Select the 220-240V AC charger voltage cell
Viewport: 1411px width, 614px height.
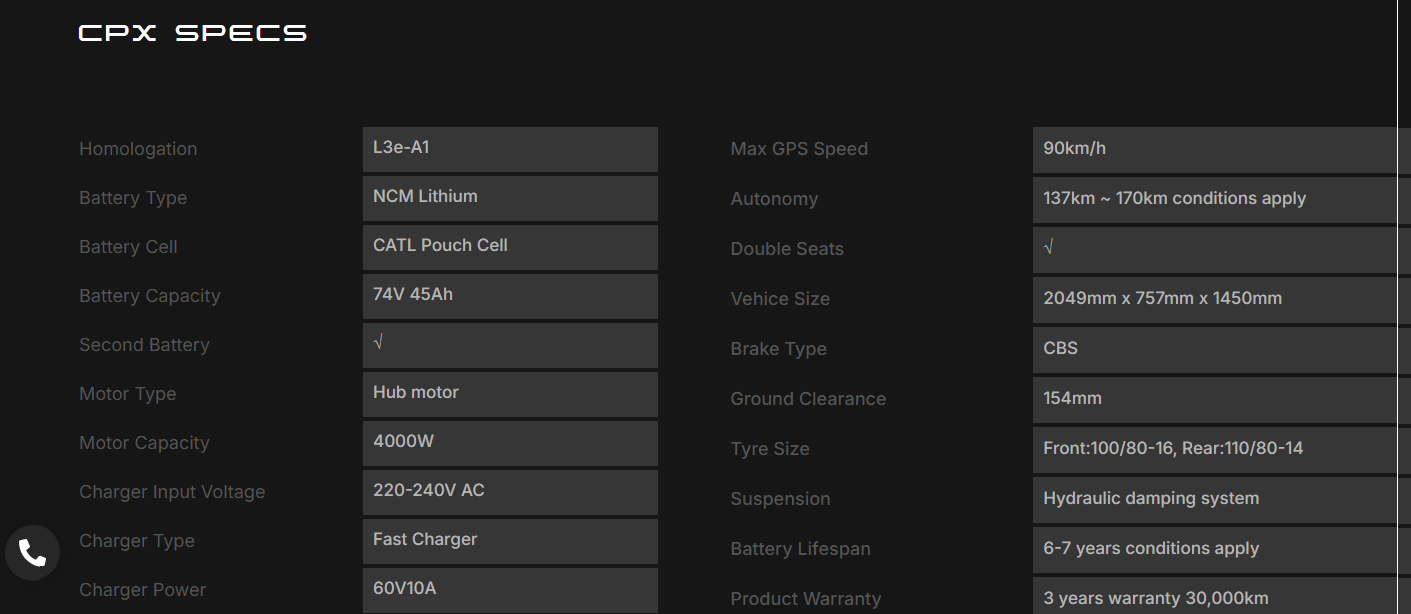[x=510, y=493]
